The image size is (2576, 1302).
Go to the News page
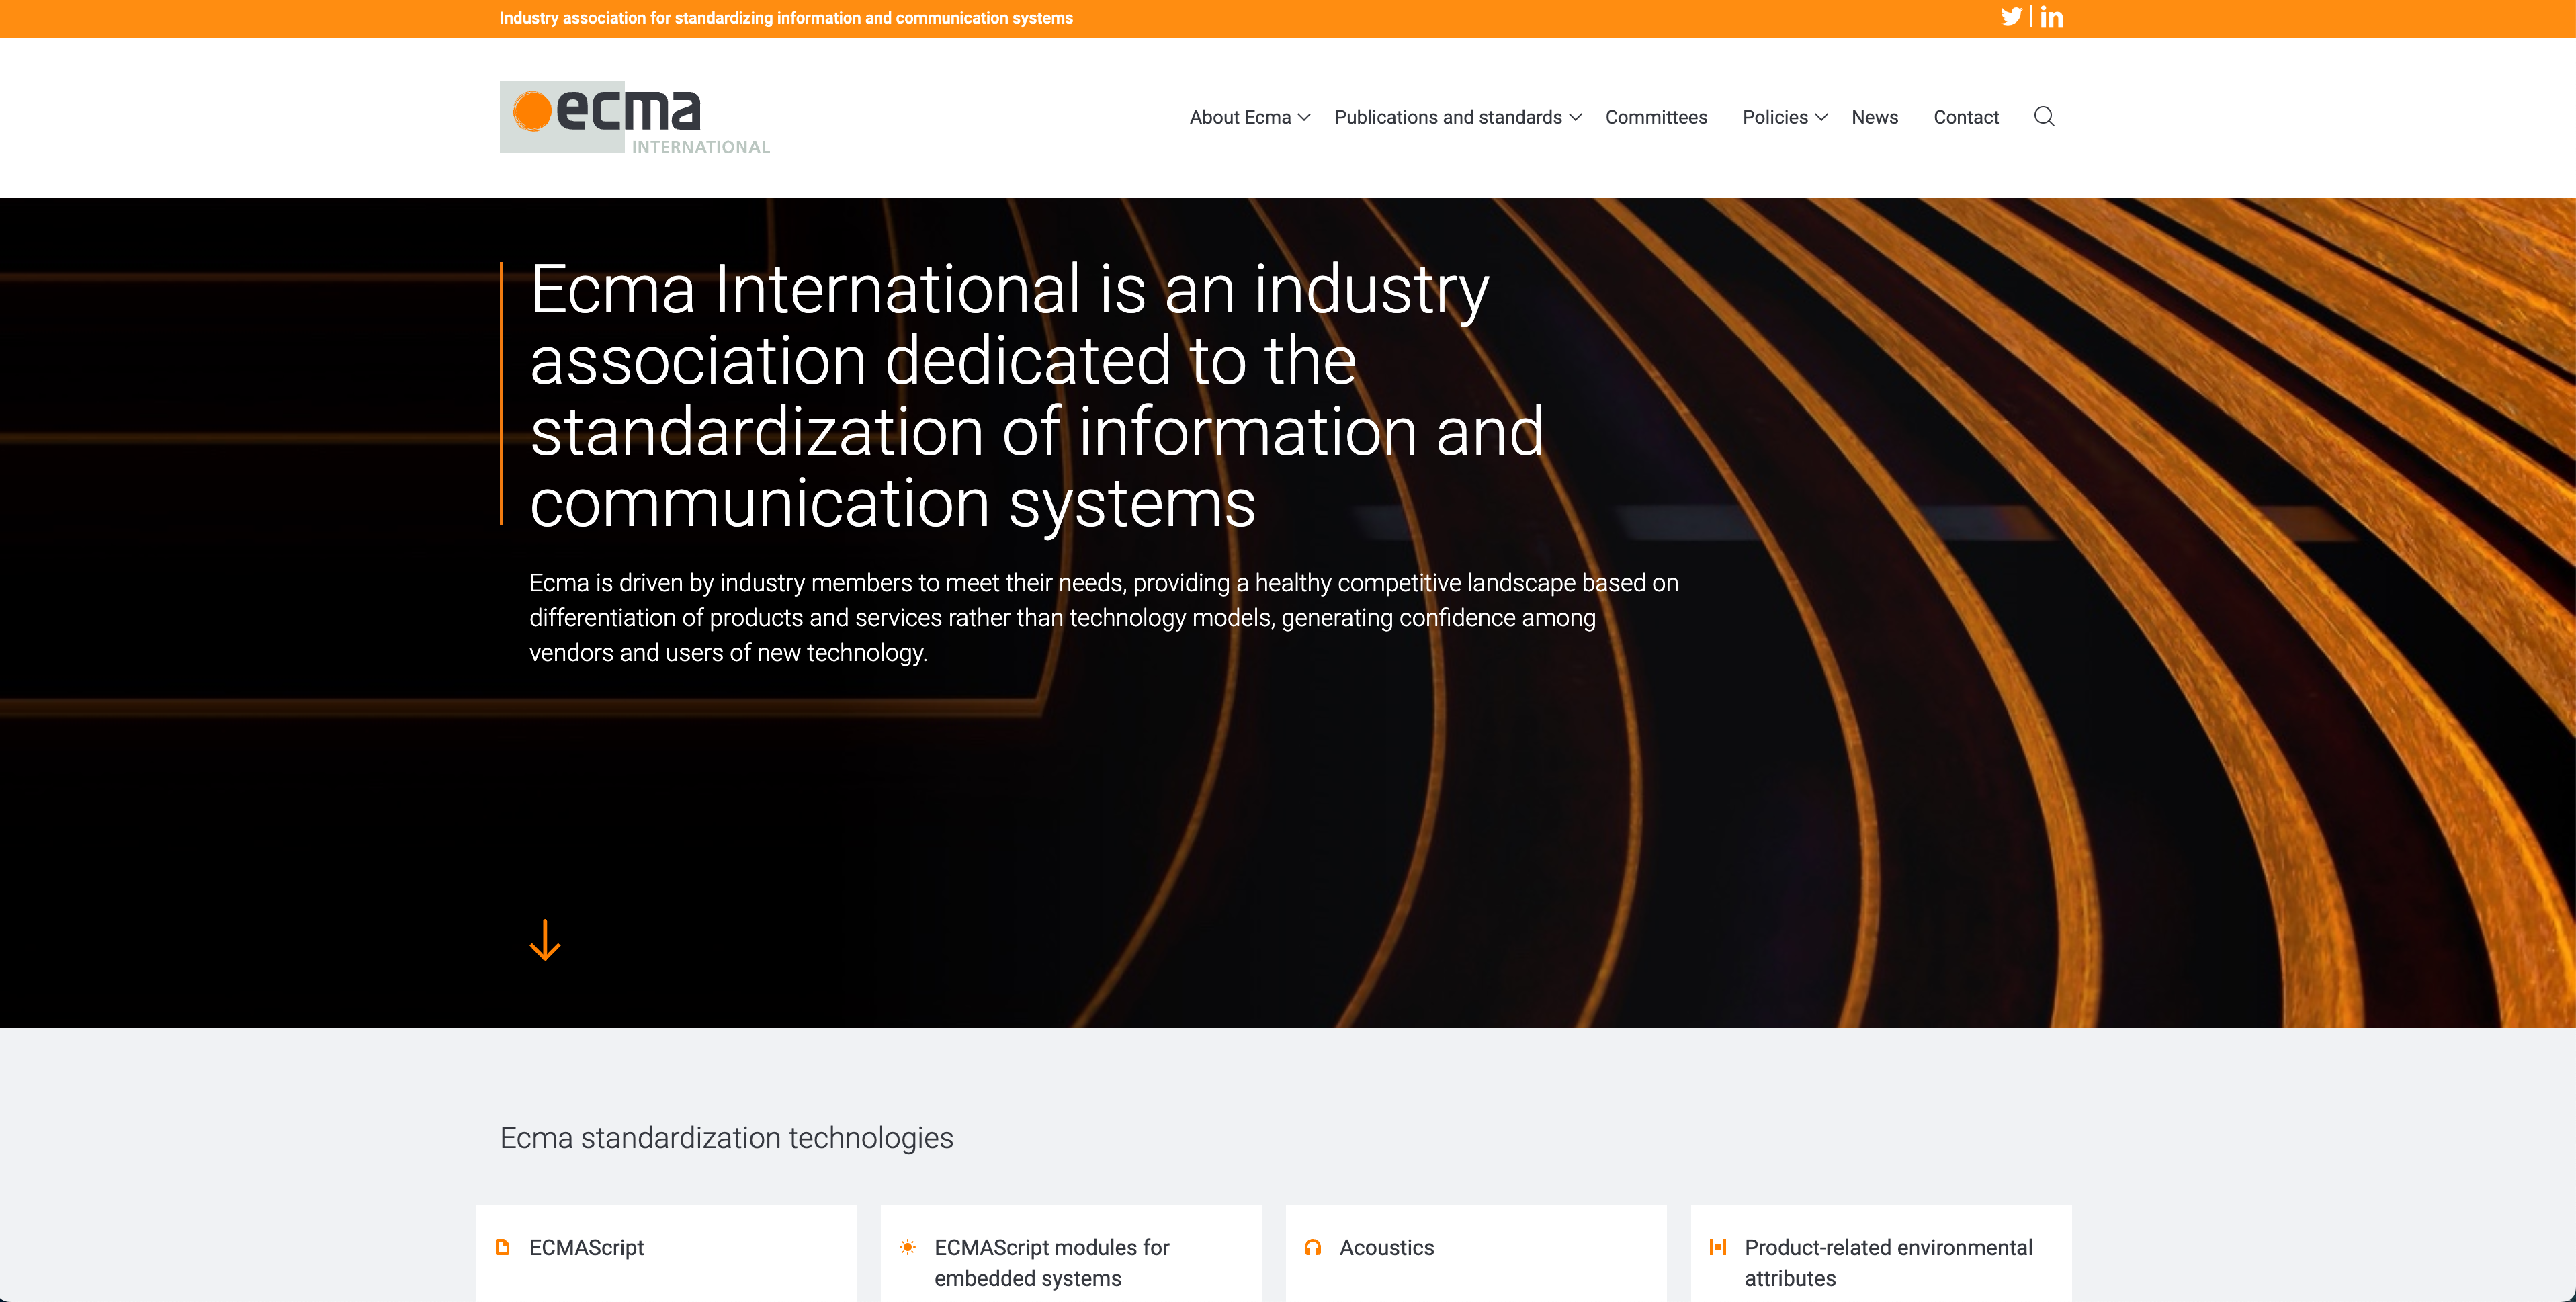(x=1874, y=118)
